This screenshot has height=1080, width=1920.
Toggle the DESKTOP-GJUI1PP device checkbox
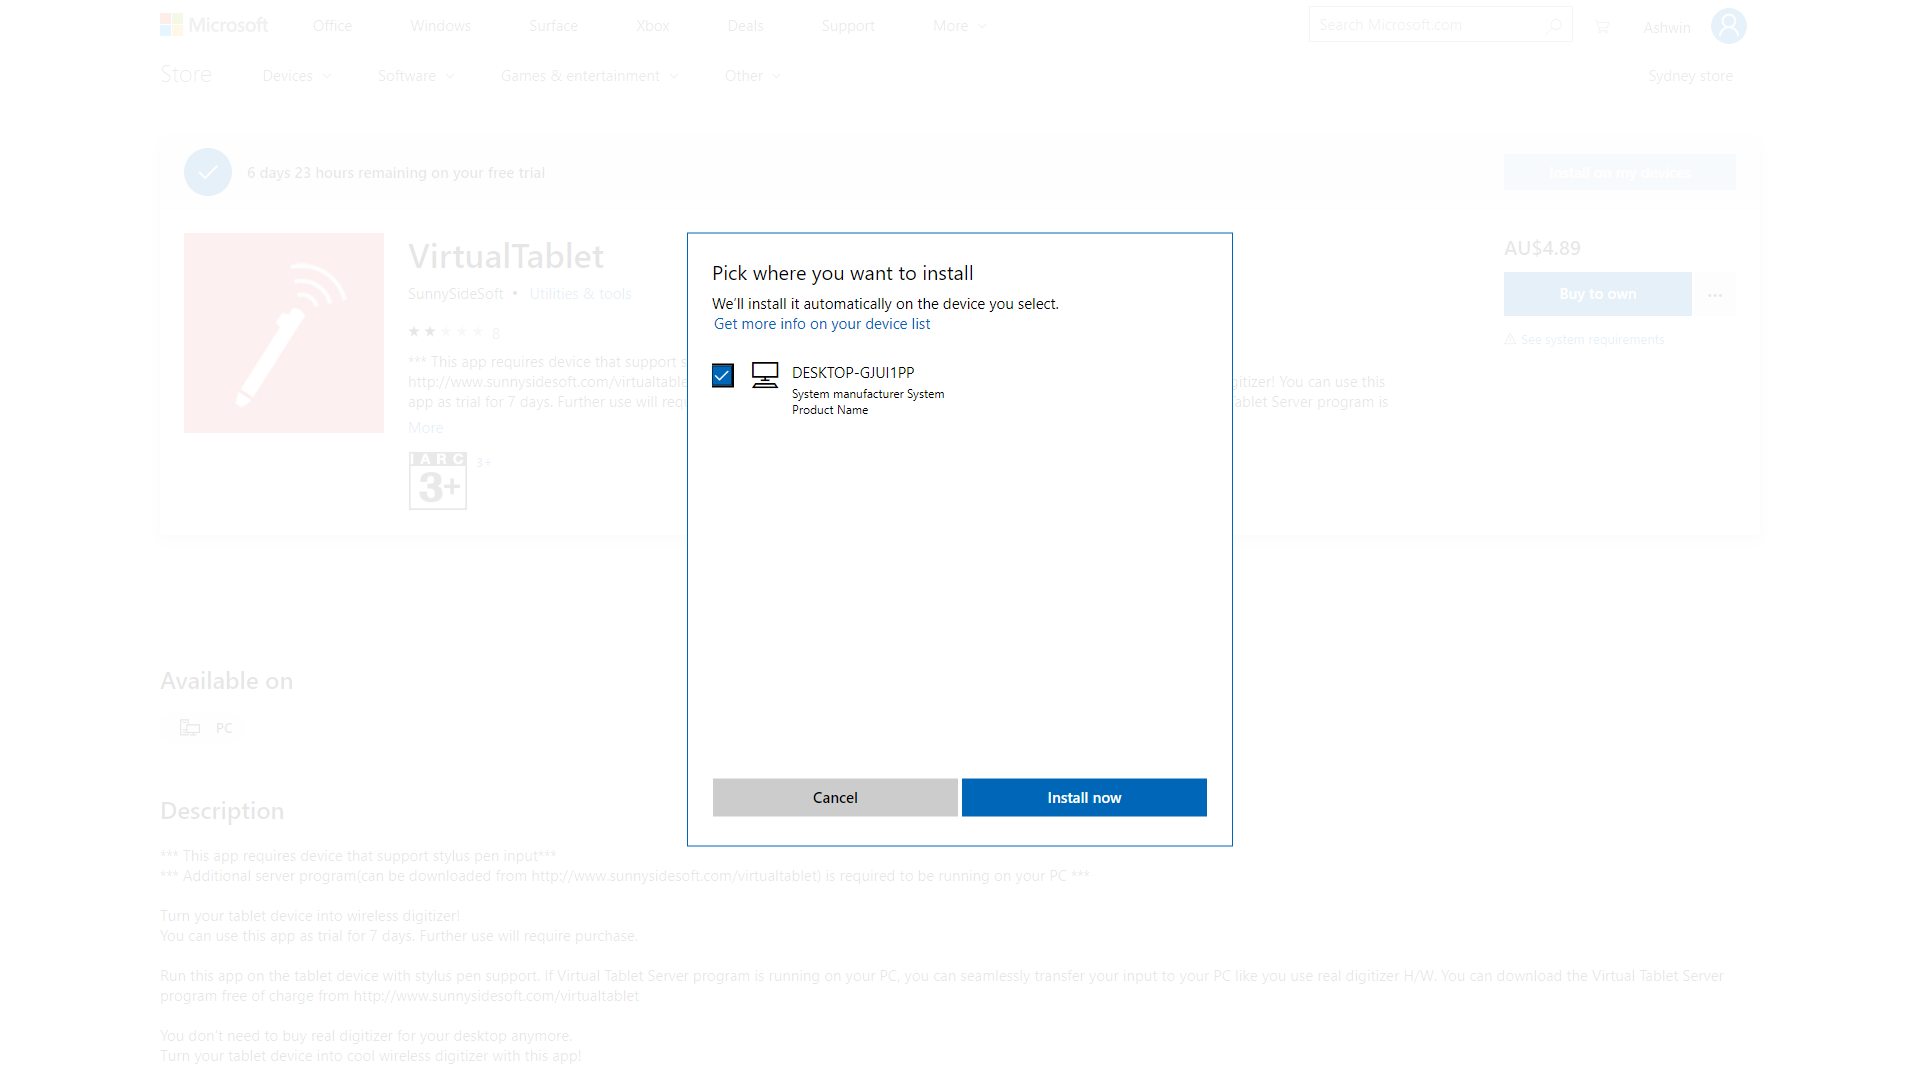(x=723, y=375)
